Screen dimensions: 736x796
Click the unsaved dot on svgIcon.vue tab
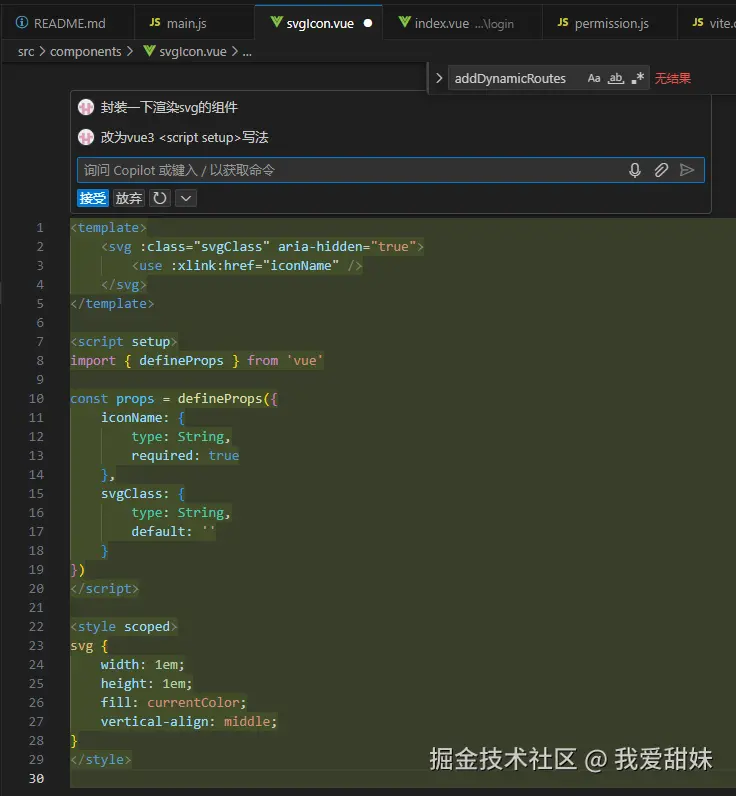(x=368, y=22)
